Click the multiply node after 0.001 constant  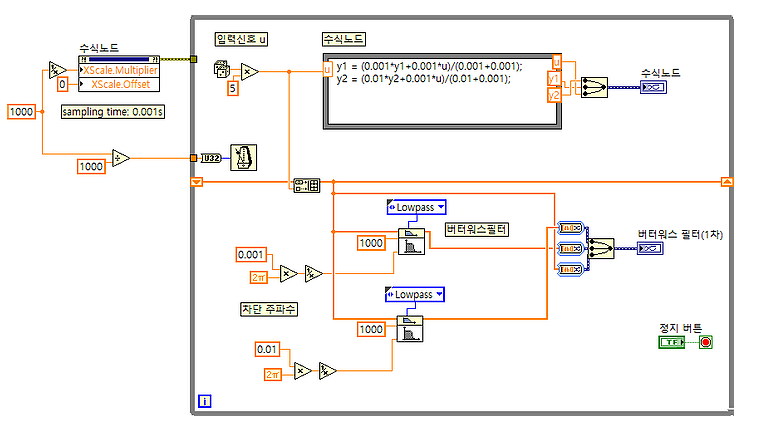288,273
